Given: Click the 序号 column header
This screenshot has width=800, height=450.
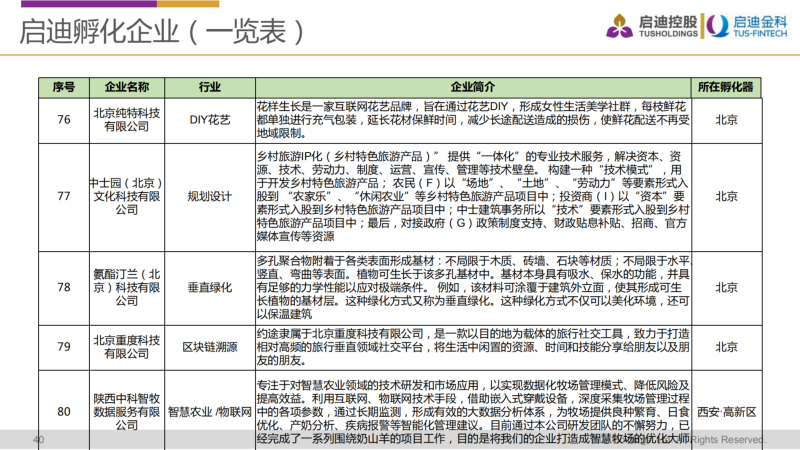Looking at the screenshot, I should pyautogui.click(x=64, y=87).
